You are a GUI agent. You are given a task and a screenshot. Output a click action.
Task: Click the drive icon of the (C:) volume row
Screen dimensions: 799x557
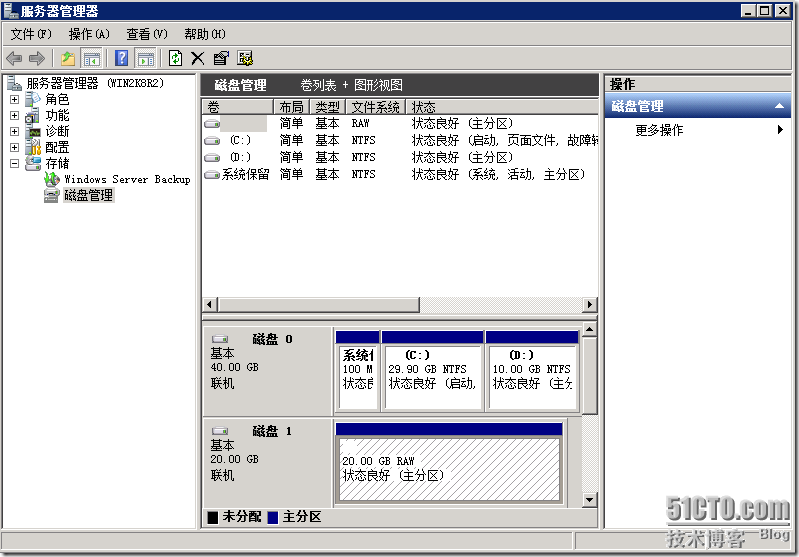tap(212, 141)
